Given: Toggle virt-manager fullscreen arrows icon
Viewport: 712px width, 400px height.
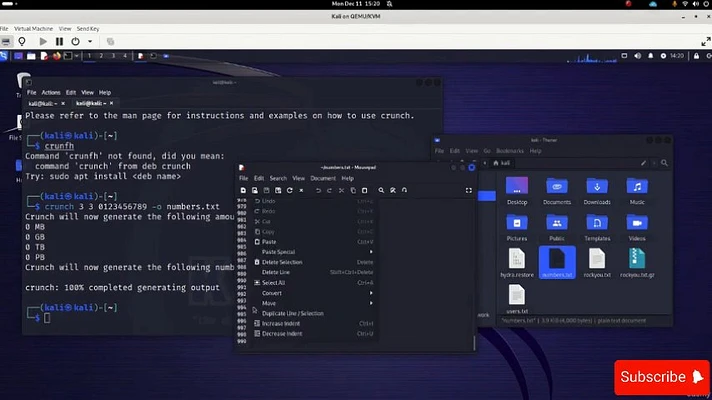Looking at the screenshot, I should [706, 42].
